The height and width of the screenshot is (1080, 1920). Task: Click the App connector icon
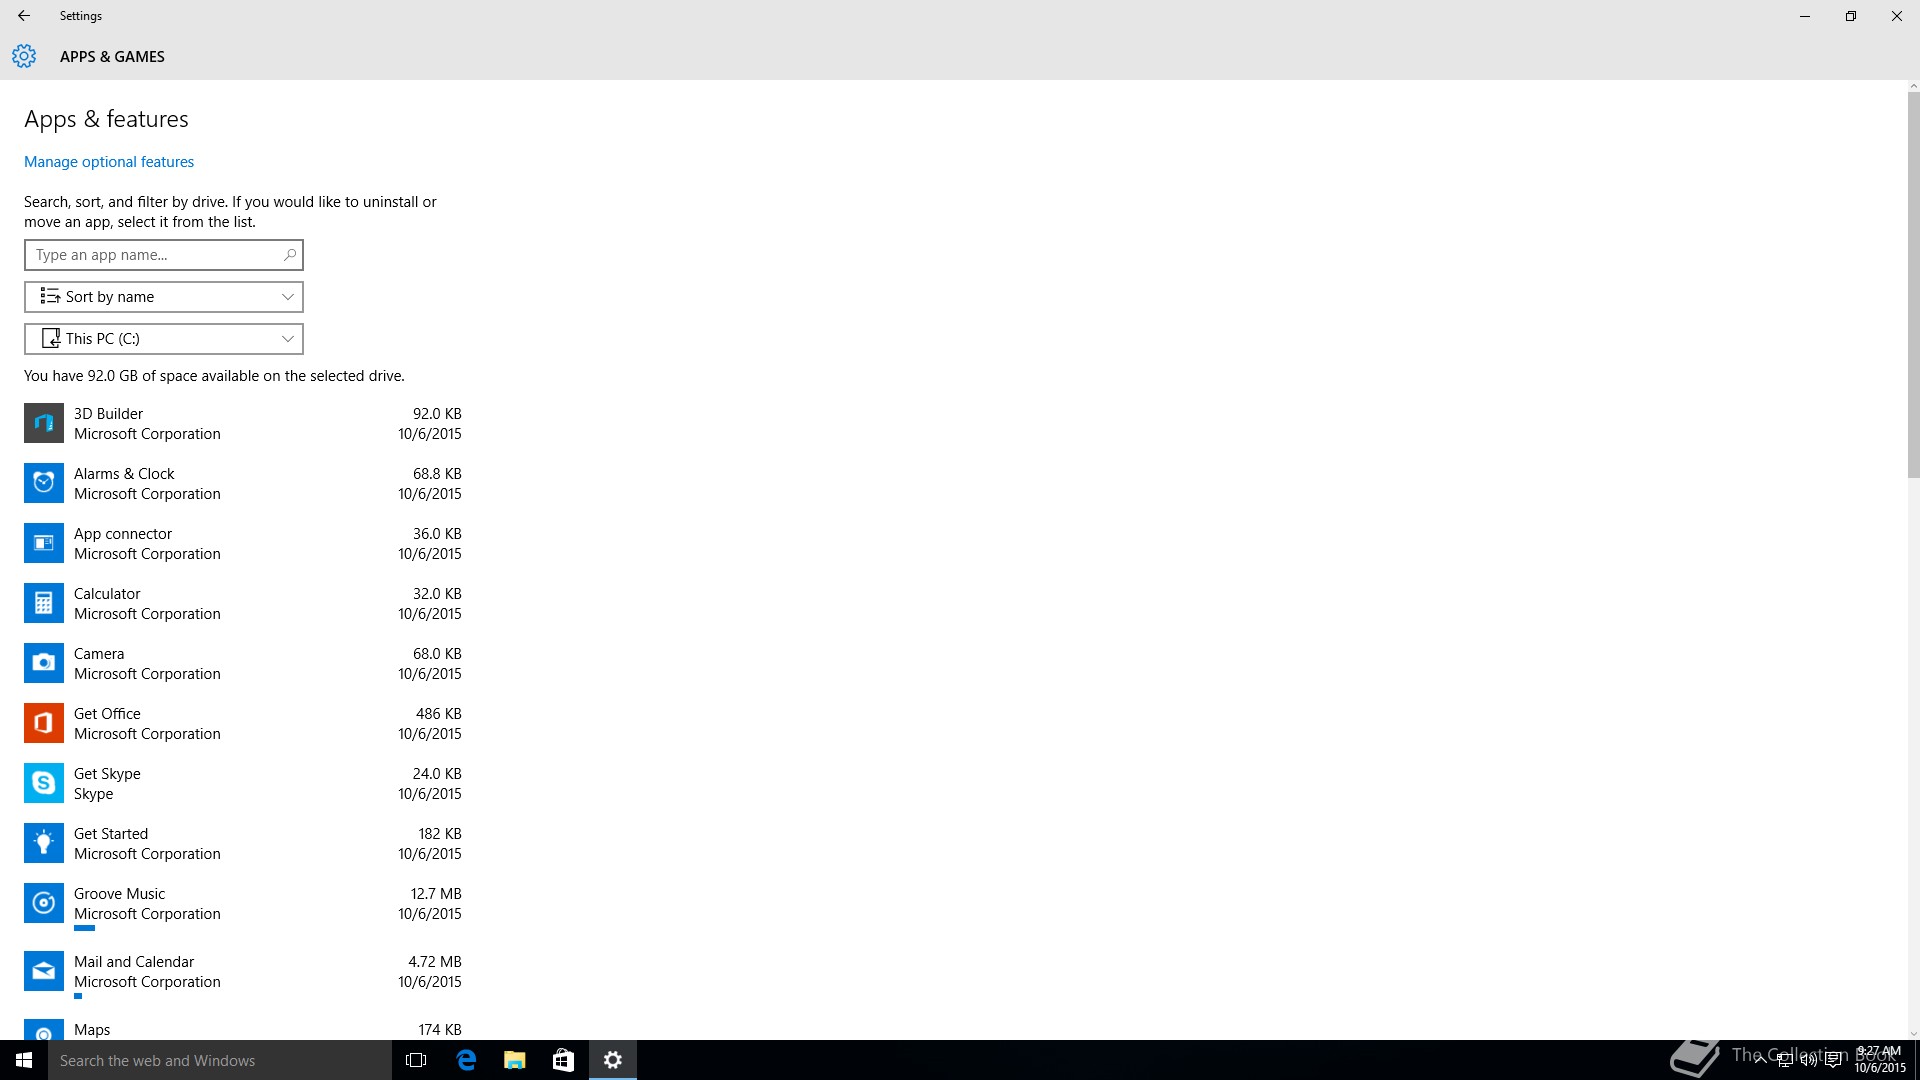[x=44, y=543]
